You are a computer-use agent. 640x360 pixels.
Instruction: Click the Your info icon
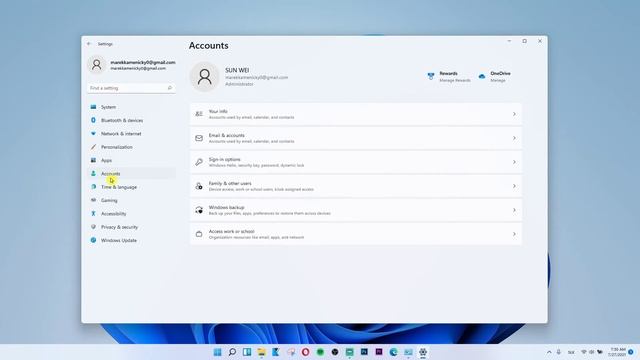point(199,114)
